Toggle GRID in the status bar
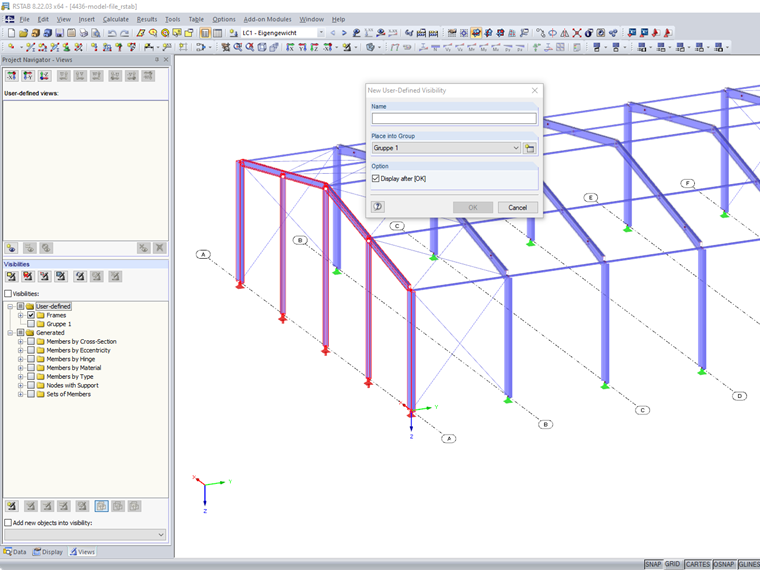760x570 pixels. [672, 564]
